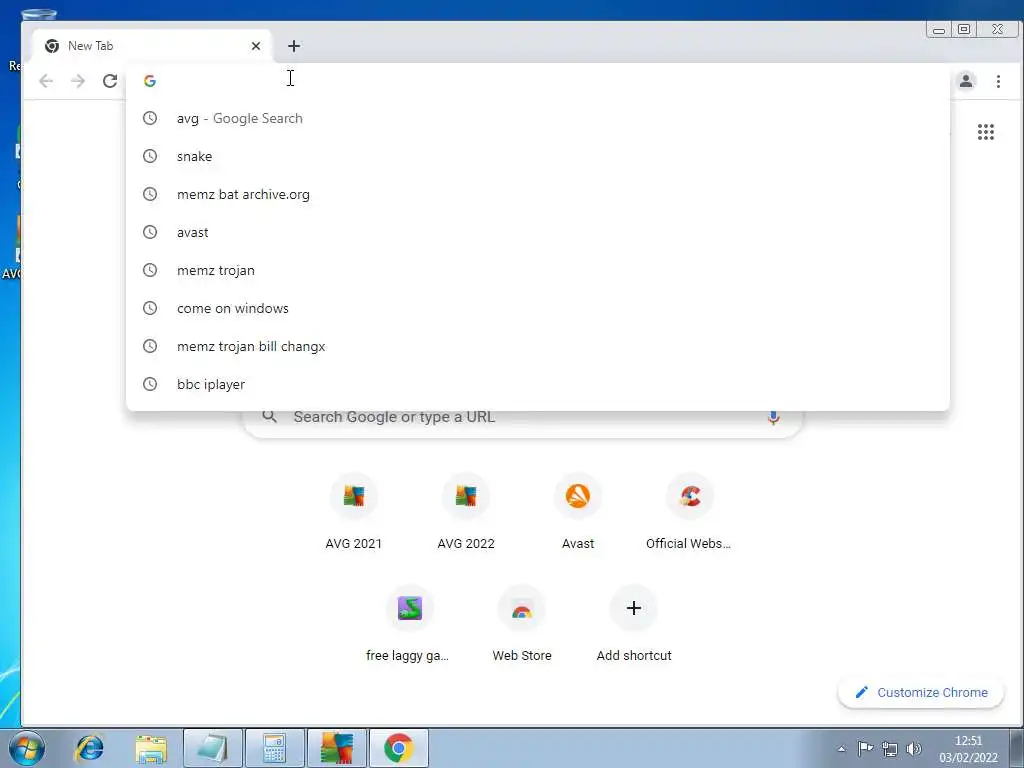Open the AVG 2022 shortcut

pos(466,512)
